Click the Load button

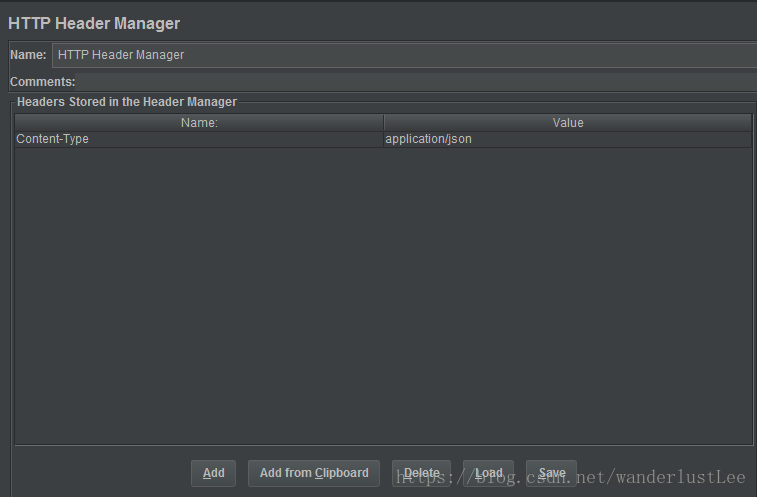[x=489, y=473]
